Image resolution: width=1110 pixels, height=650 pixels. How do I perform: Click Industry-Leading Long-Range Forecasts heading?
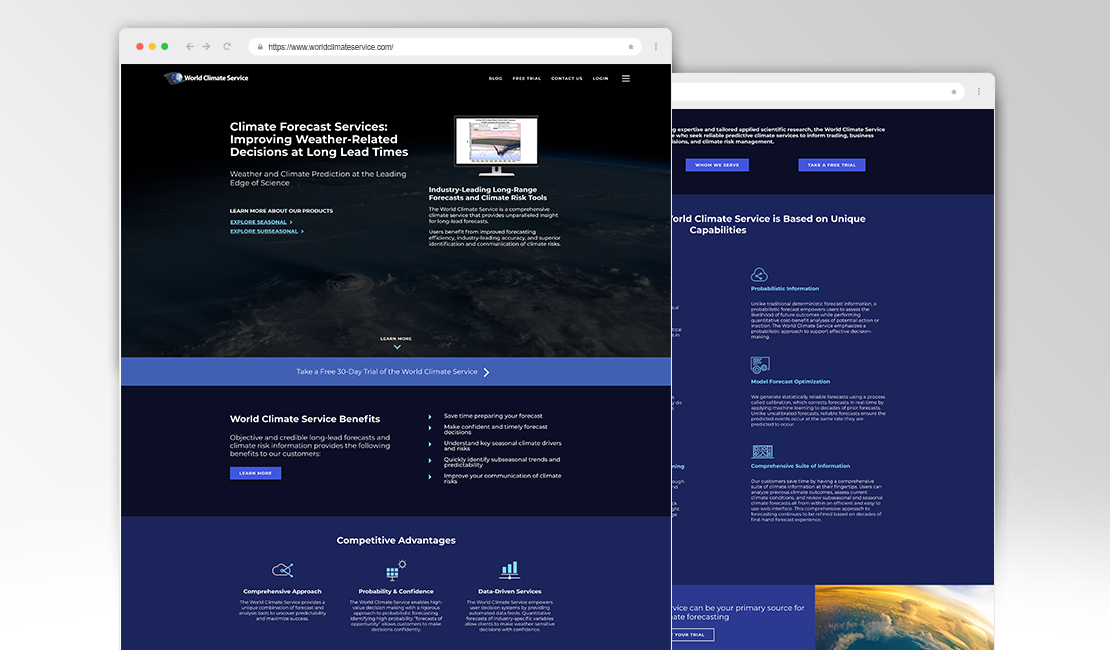point(488,193)
